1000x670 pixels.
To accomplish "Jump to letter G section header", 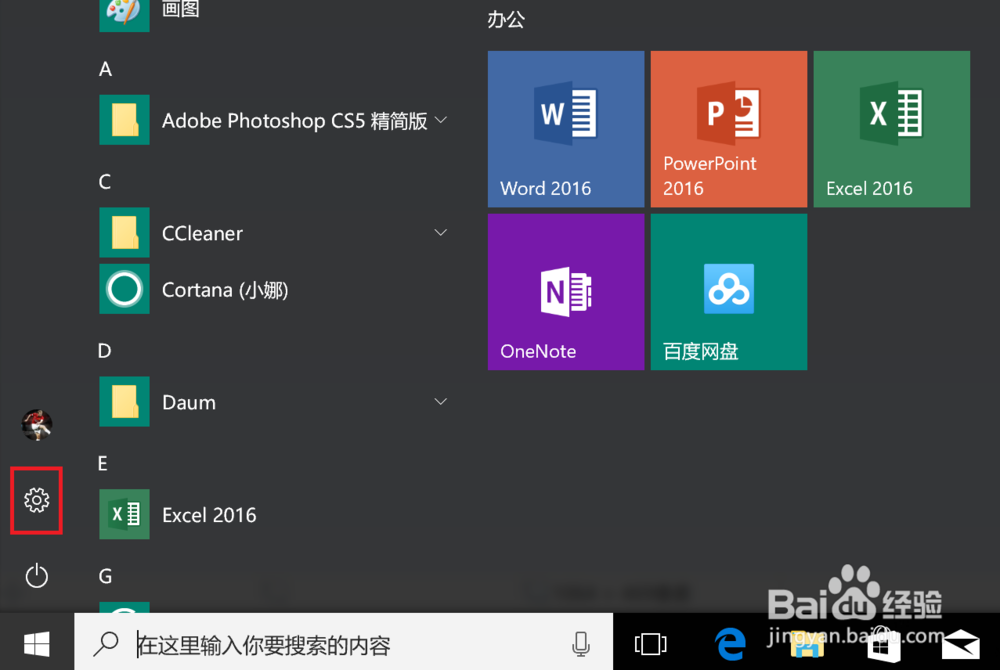I will (x=105, y=576).
